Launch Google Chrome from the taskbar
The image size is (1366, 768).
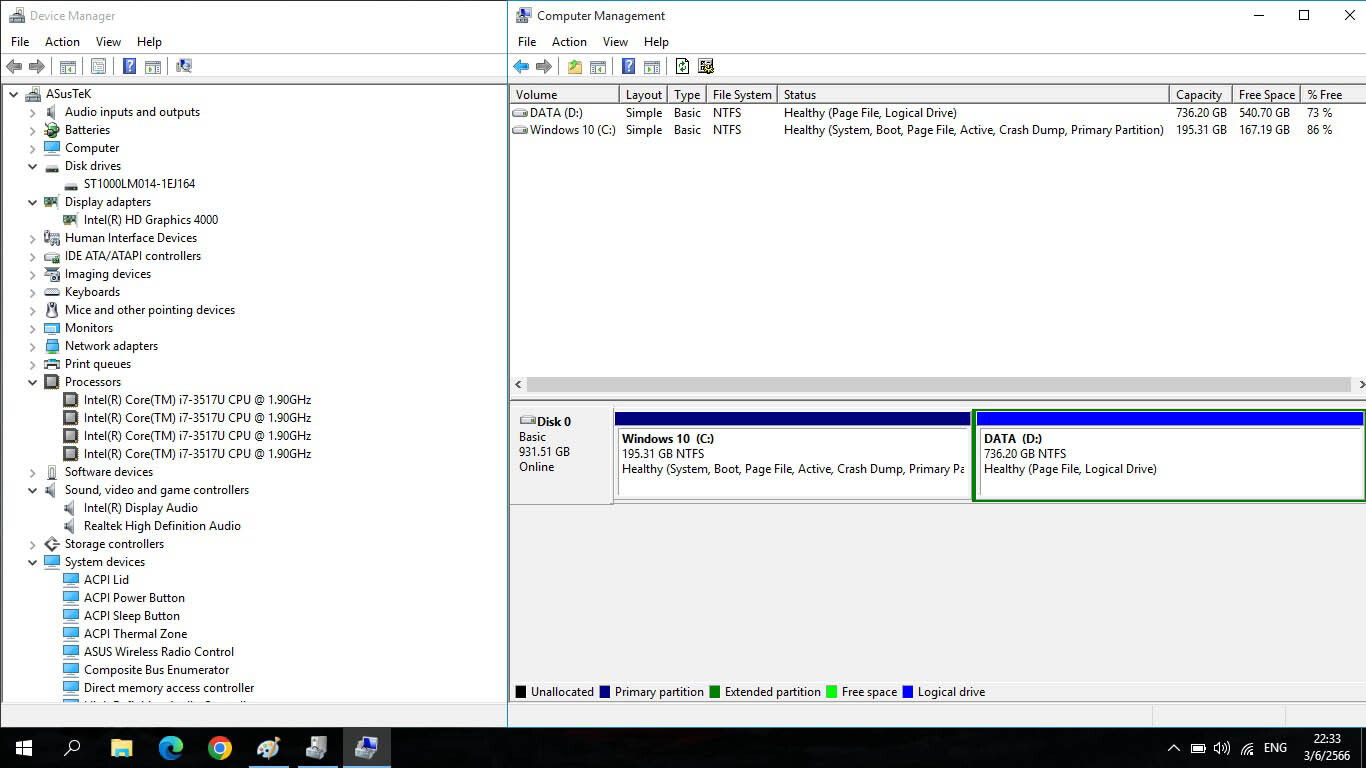[219, 748]
